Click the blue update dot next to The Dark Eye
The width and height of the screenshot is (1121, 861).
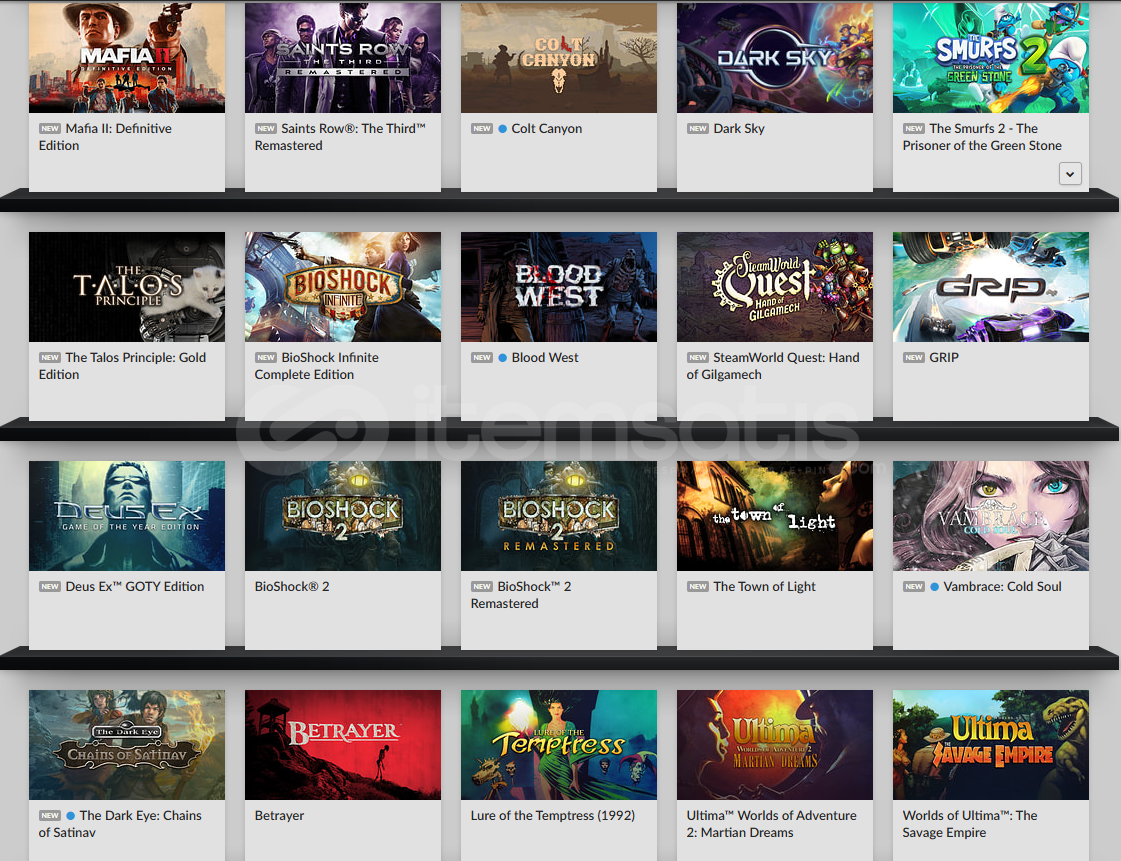(x=71, y=815)
